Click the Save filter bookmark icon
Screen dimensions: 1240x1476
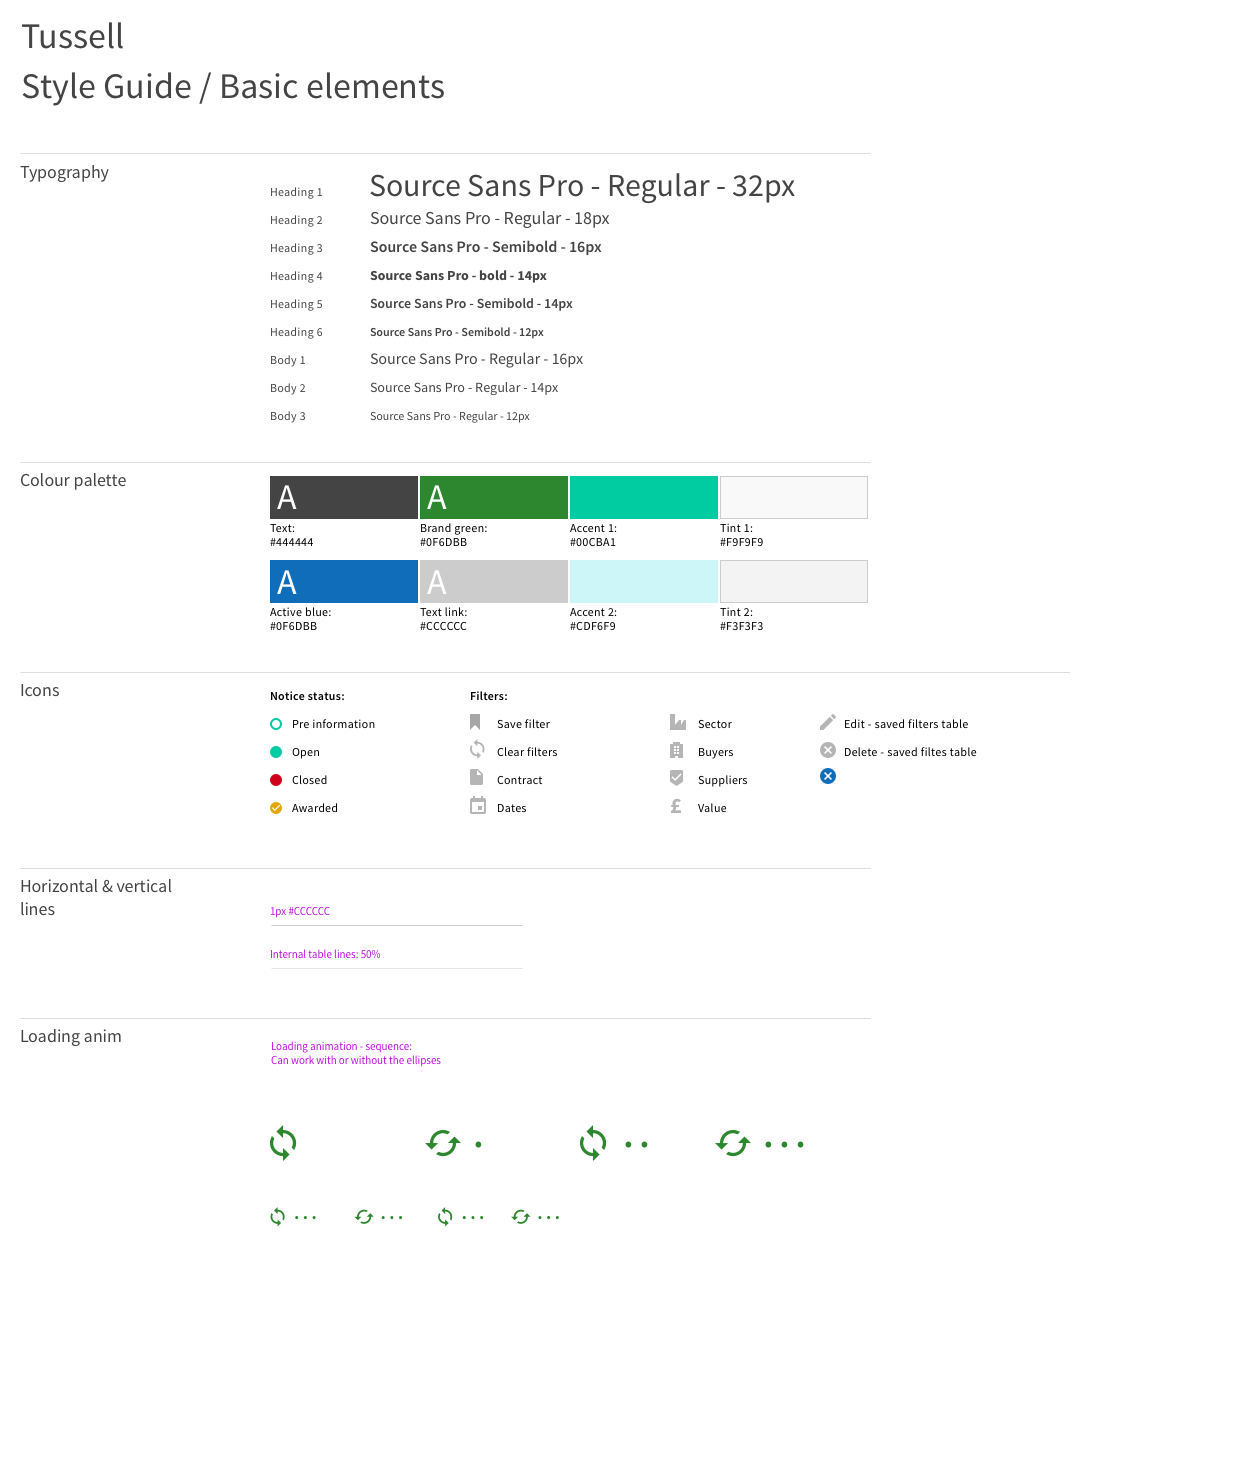click(477, 721)
